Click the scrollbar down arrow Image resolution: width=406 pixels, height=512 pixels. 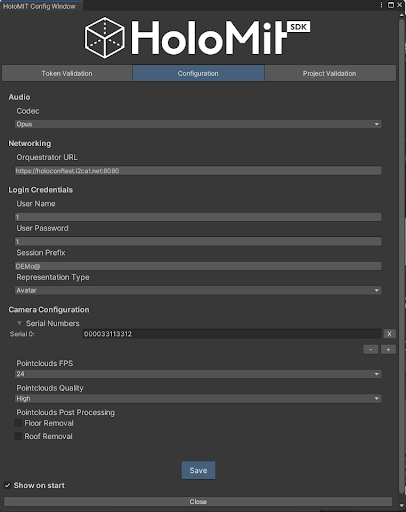(x=402, y=507)
